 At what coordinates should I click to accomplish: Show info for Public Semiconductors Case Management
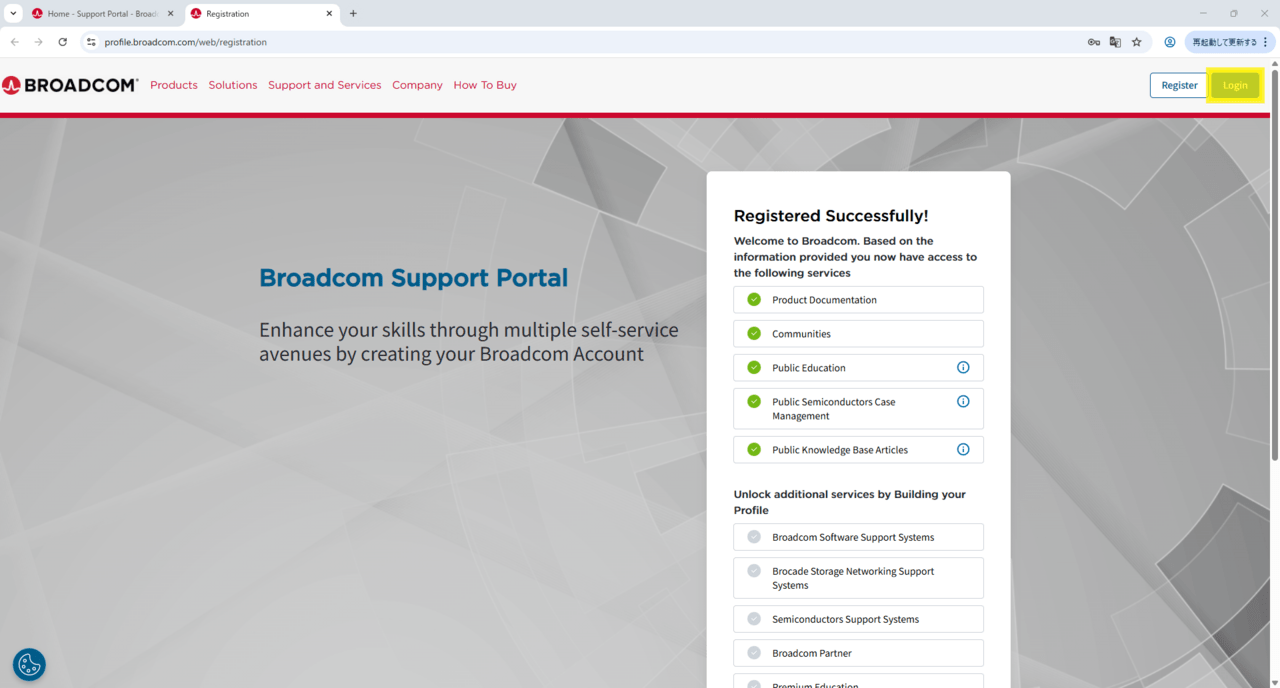[x=963, y=401]
